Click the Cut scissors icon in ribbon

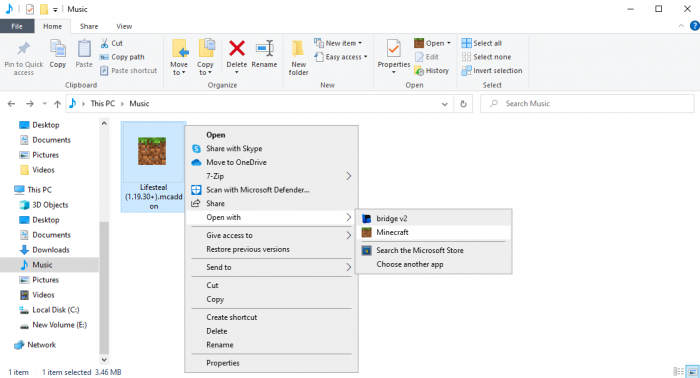pyautogui.click(x=104, y=43)
